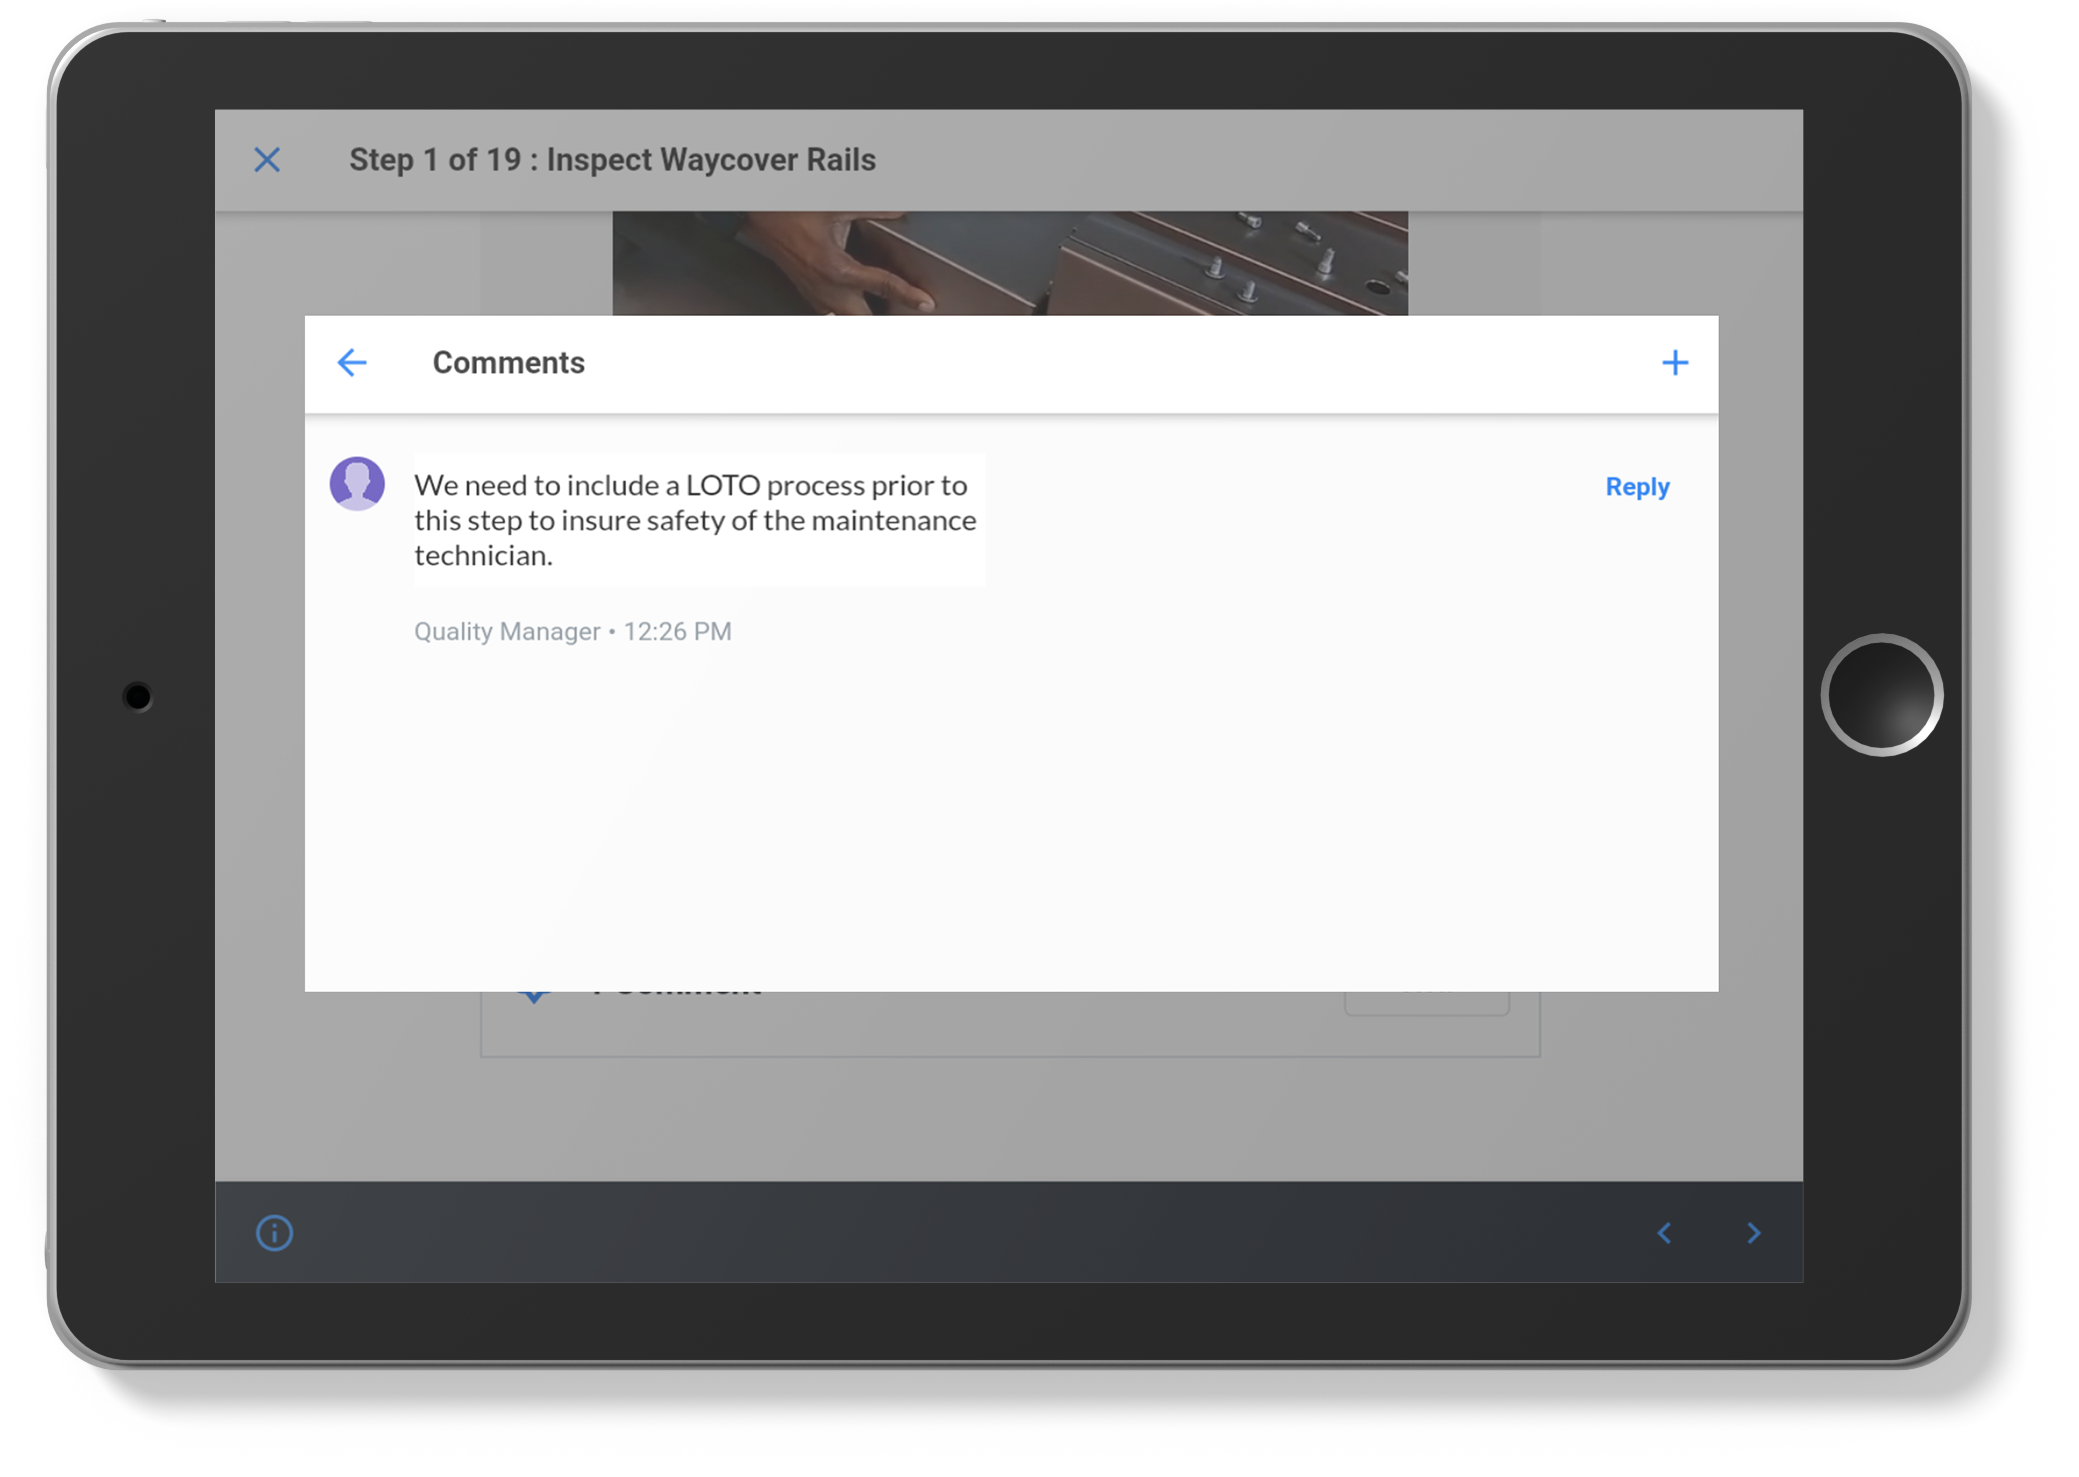The width and height of the screenshot is (2079, 1477).
Task: Add a new comment with the plus icon
Action: point(1675,362)
